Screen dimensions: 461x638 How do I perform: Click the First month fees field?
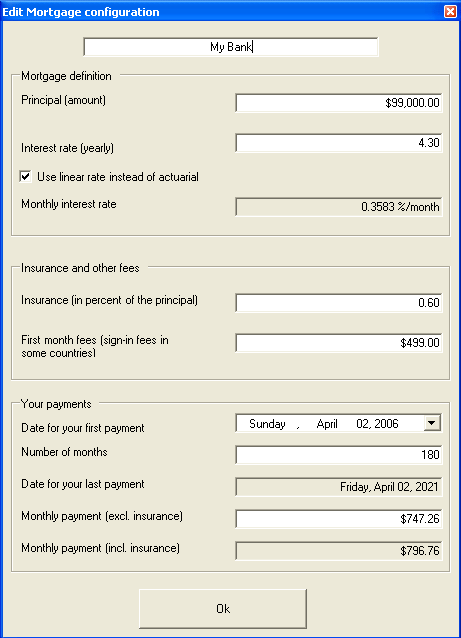[339, 343]
